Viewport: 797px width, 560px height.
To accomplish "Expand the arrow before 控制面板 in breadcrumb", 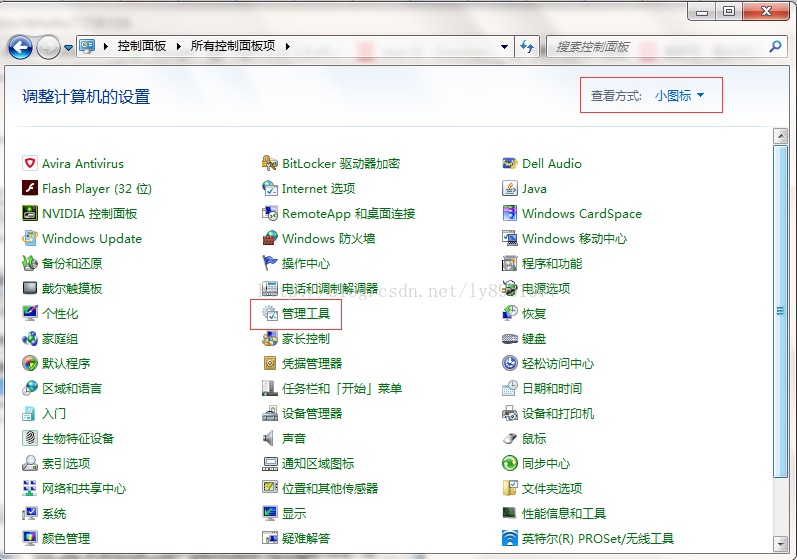I will click(x=106, y=46).
